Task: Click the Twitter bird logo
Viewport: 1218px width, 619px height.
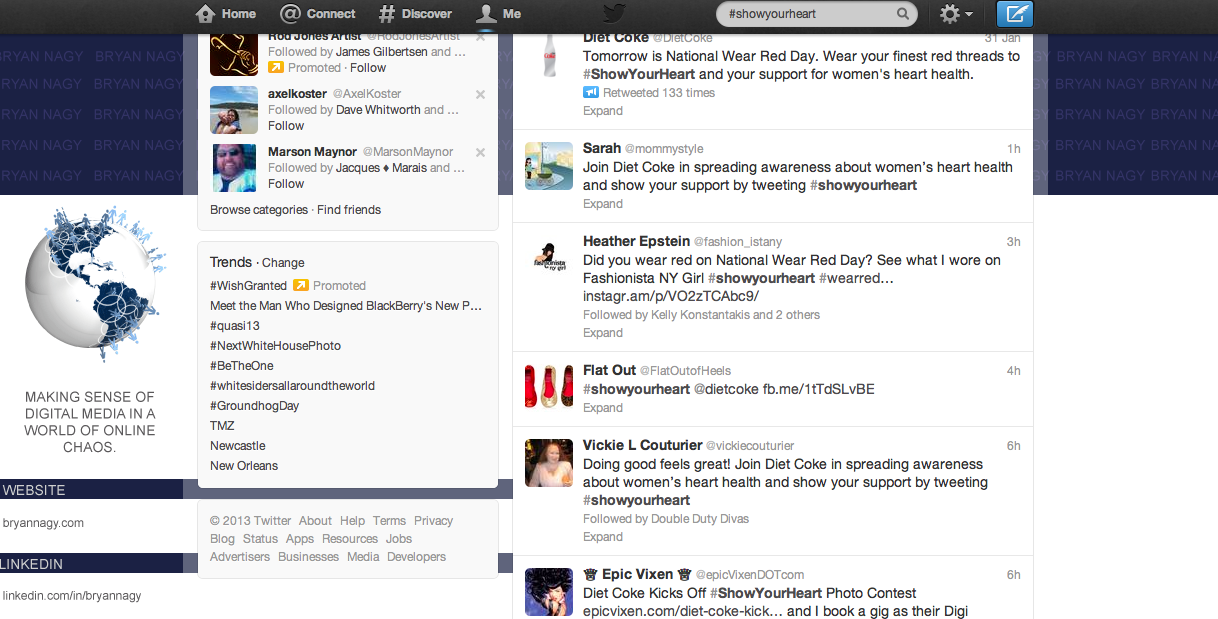Action: [614, 13]
